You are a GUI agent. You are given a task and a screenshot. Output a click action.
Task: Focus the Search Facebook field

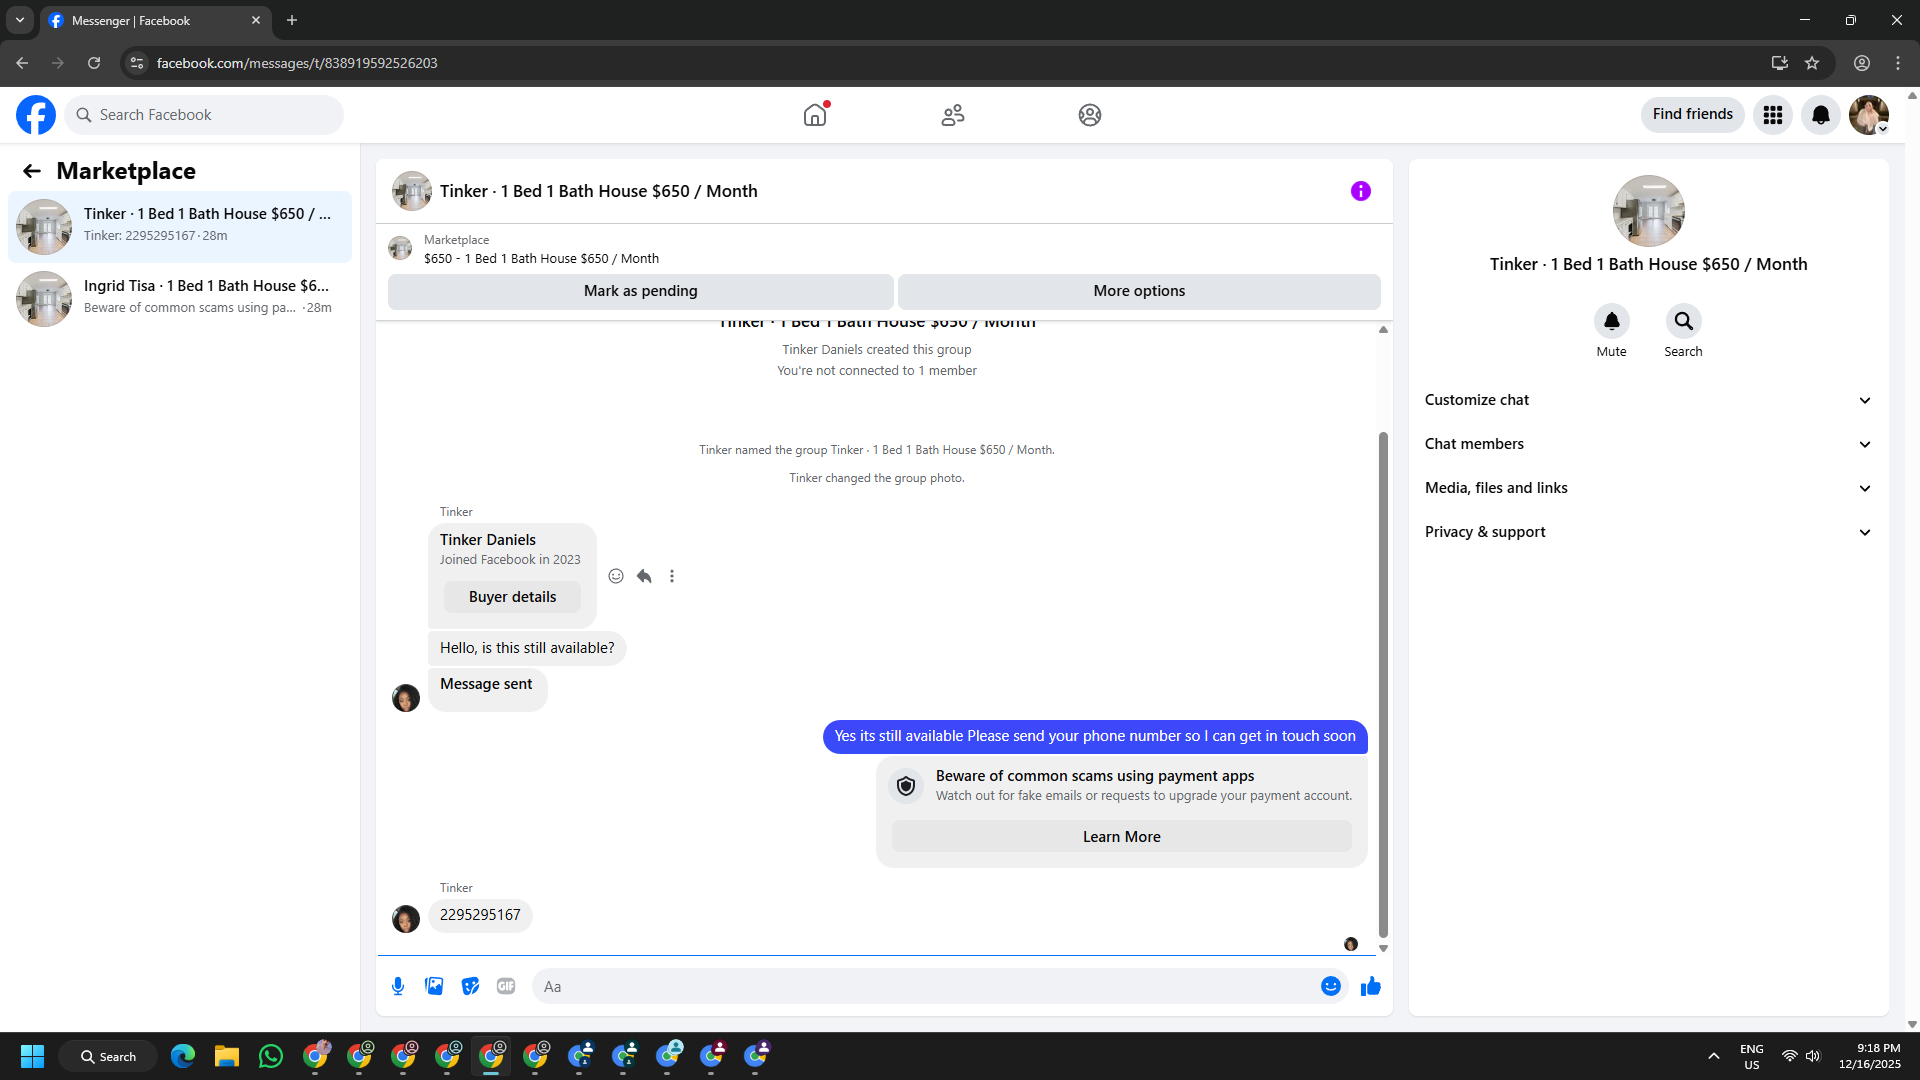point(204,115)
